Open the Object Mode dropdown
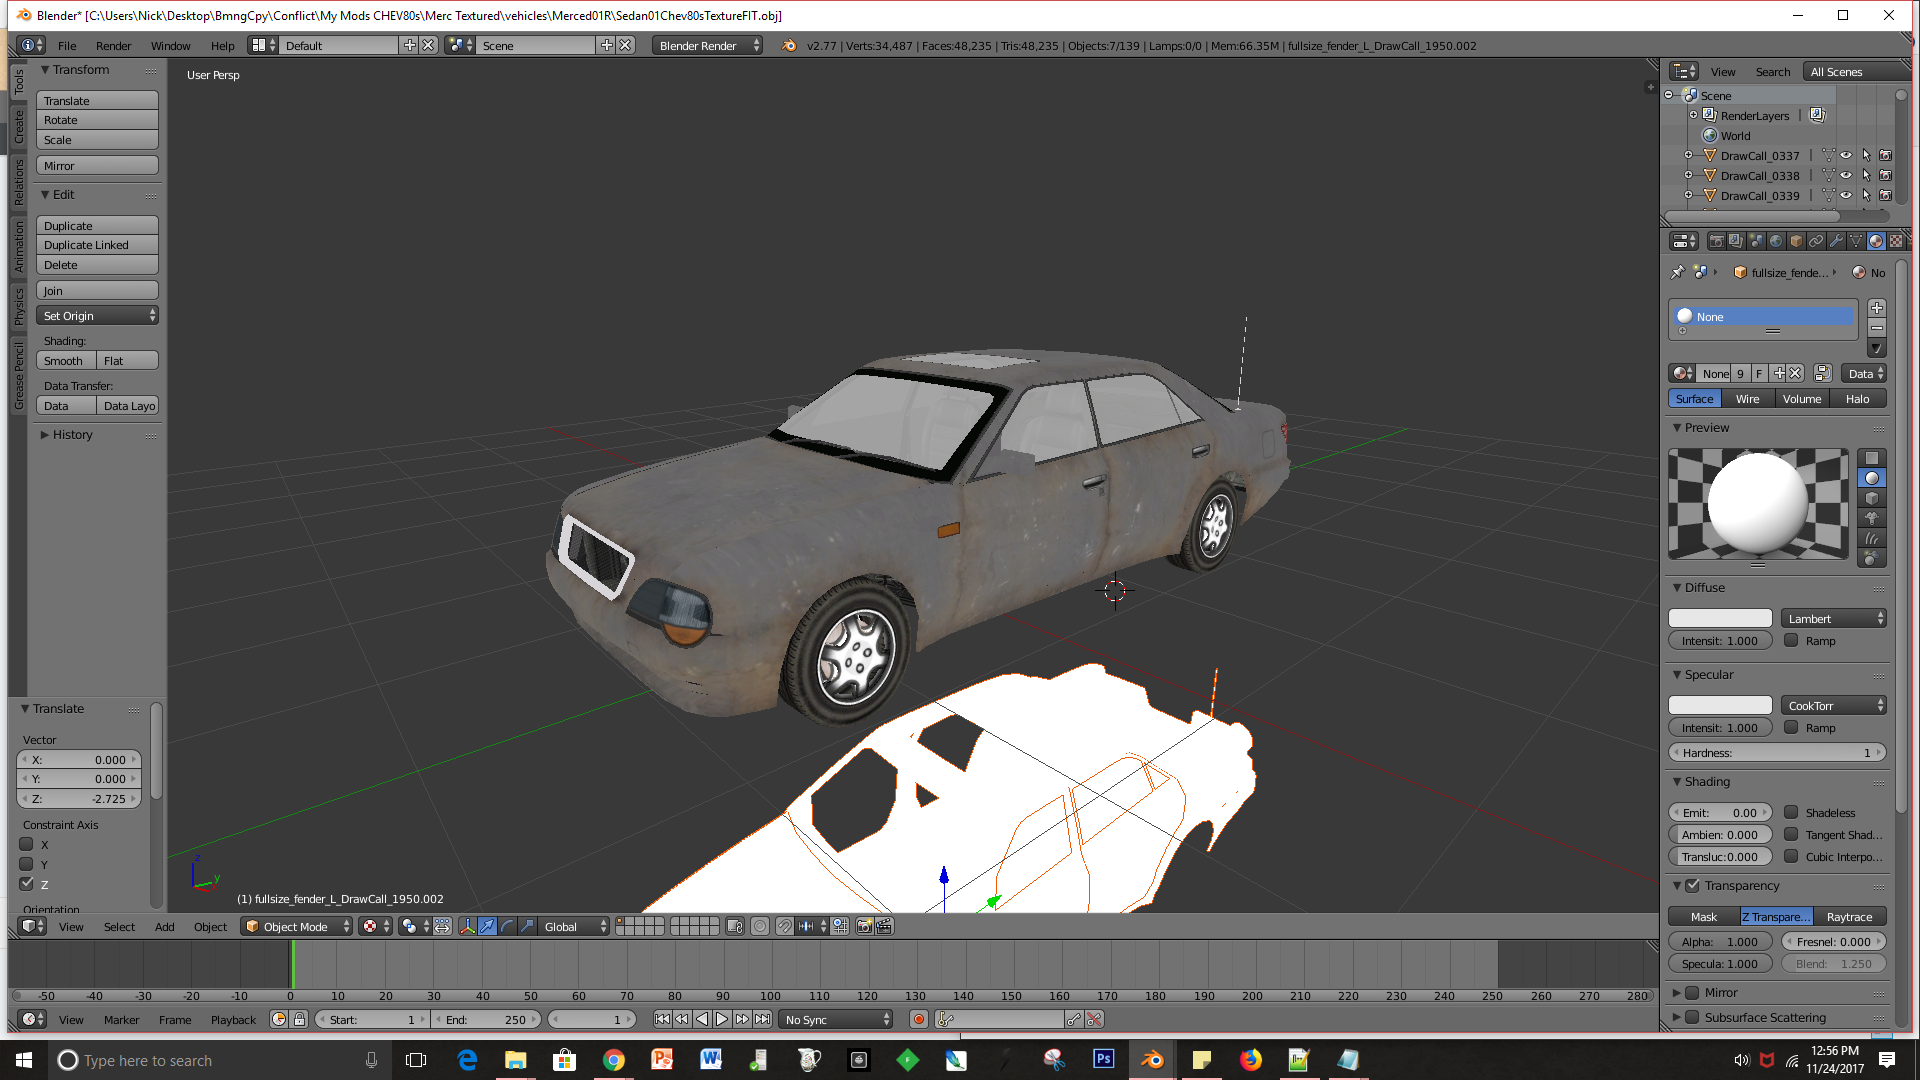 pos(297,927)
